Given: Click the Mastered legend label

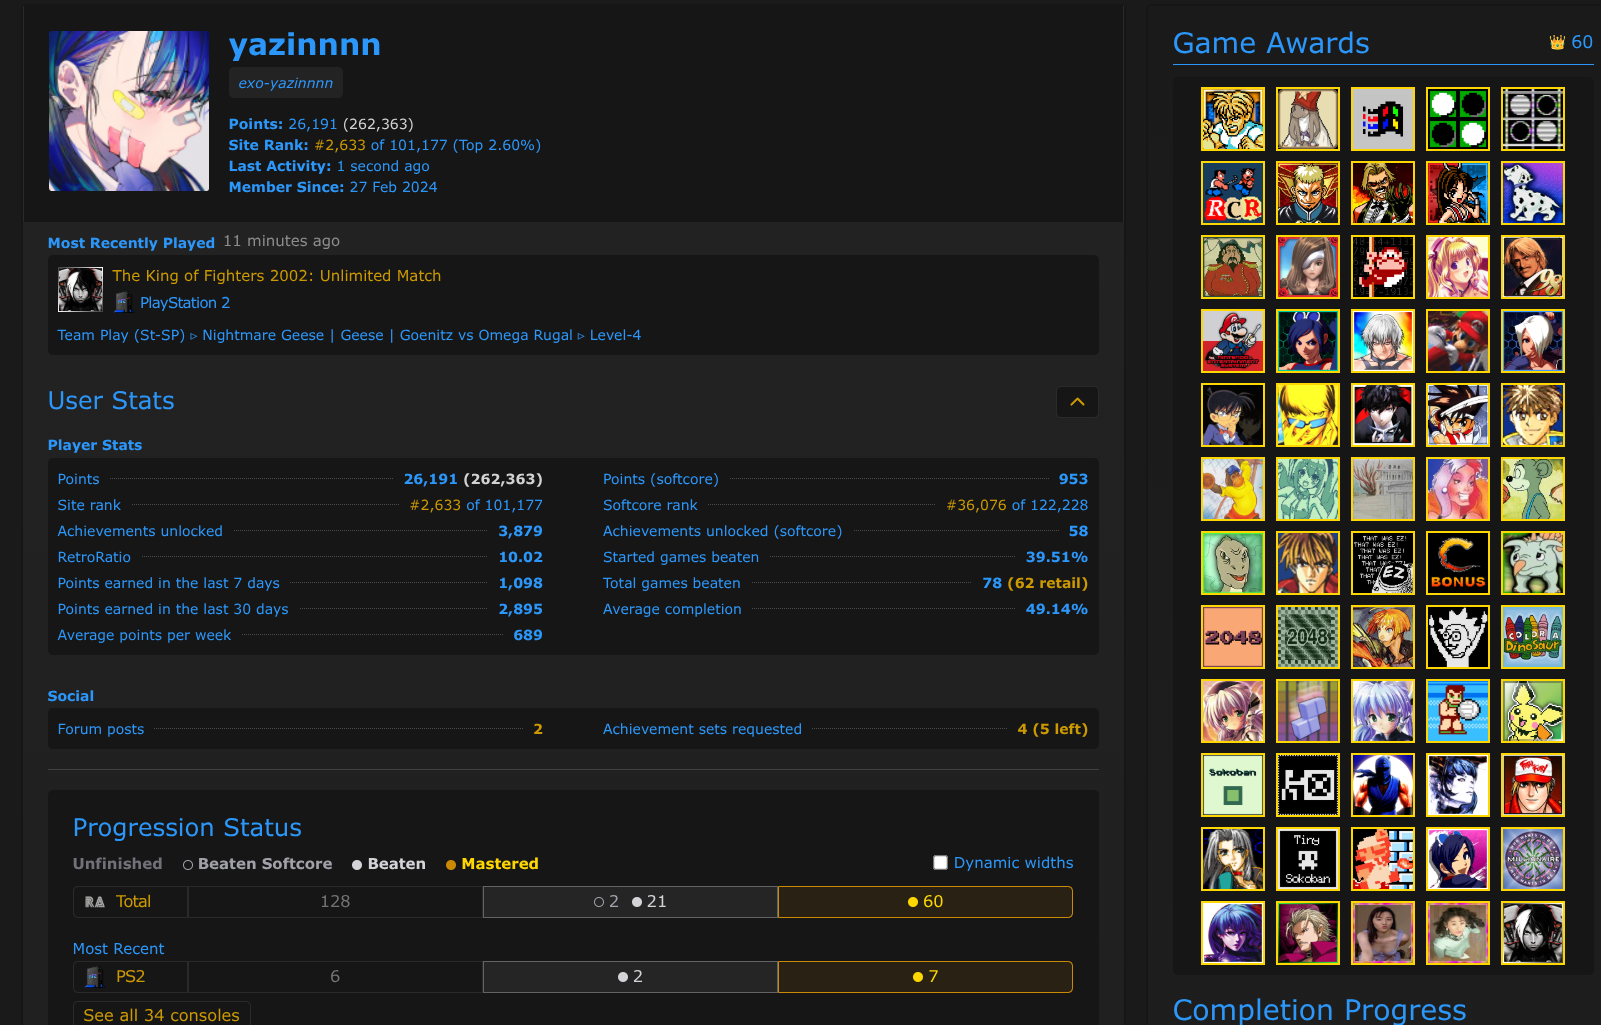Looking at the screenshot, I should (x=499, y=864).
